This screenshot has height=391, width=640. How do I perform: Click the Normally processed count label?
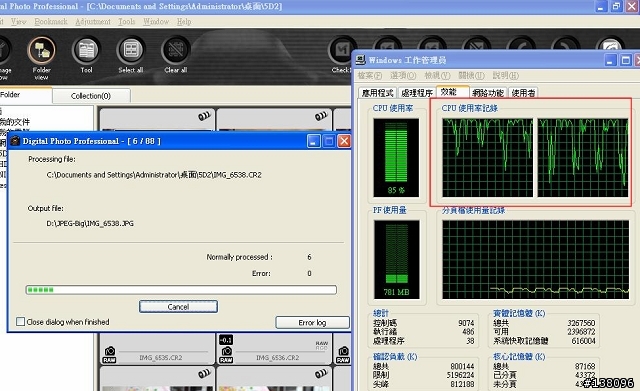(239, 257)
